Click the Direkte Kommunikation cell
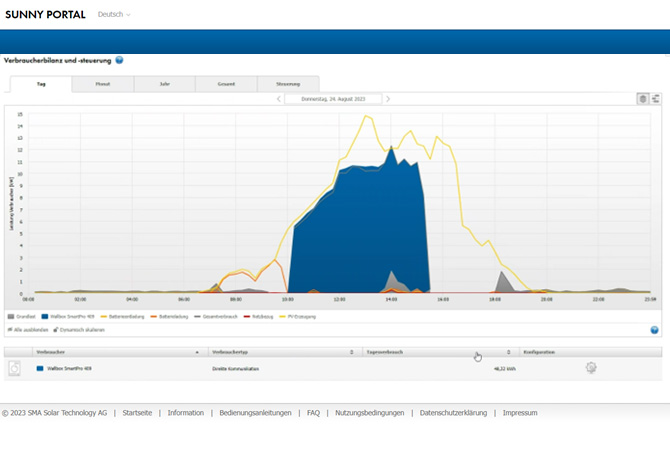 235,369
